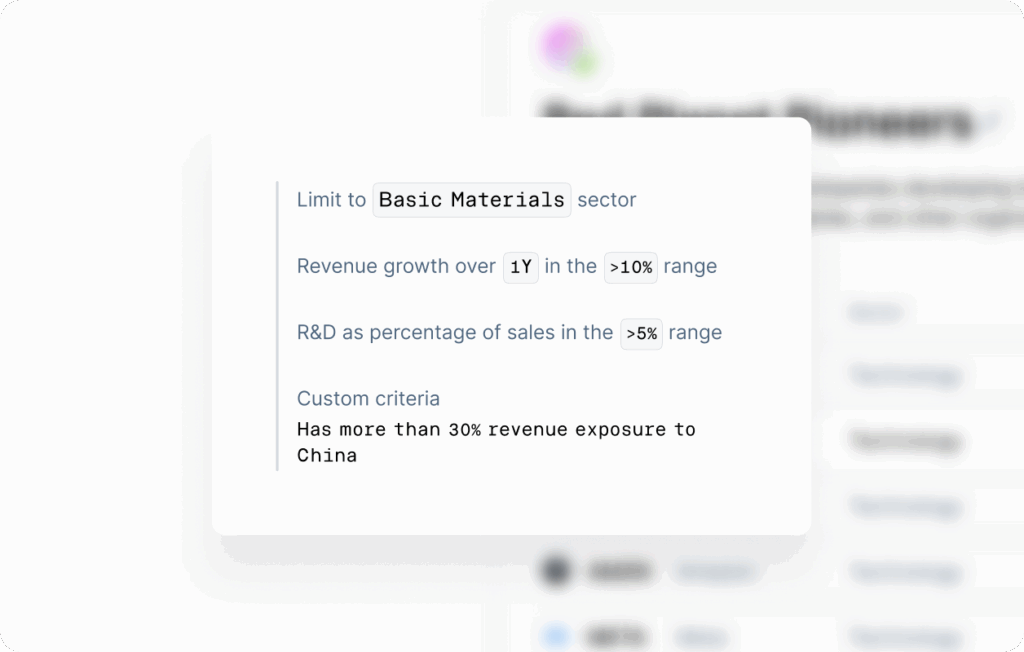Click the blue round company logo icon
This screenshot has height=652, width=1024.
click(555, 636)
